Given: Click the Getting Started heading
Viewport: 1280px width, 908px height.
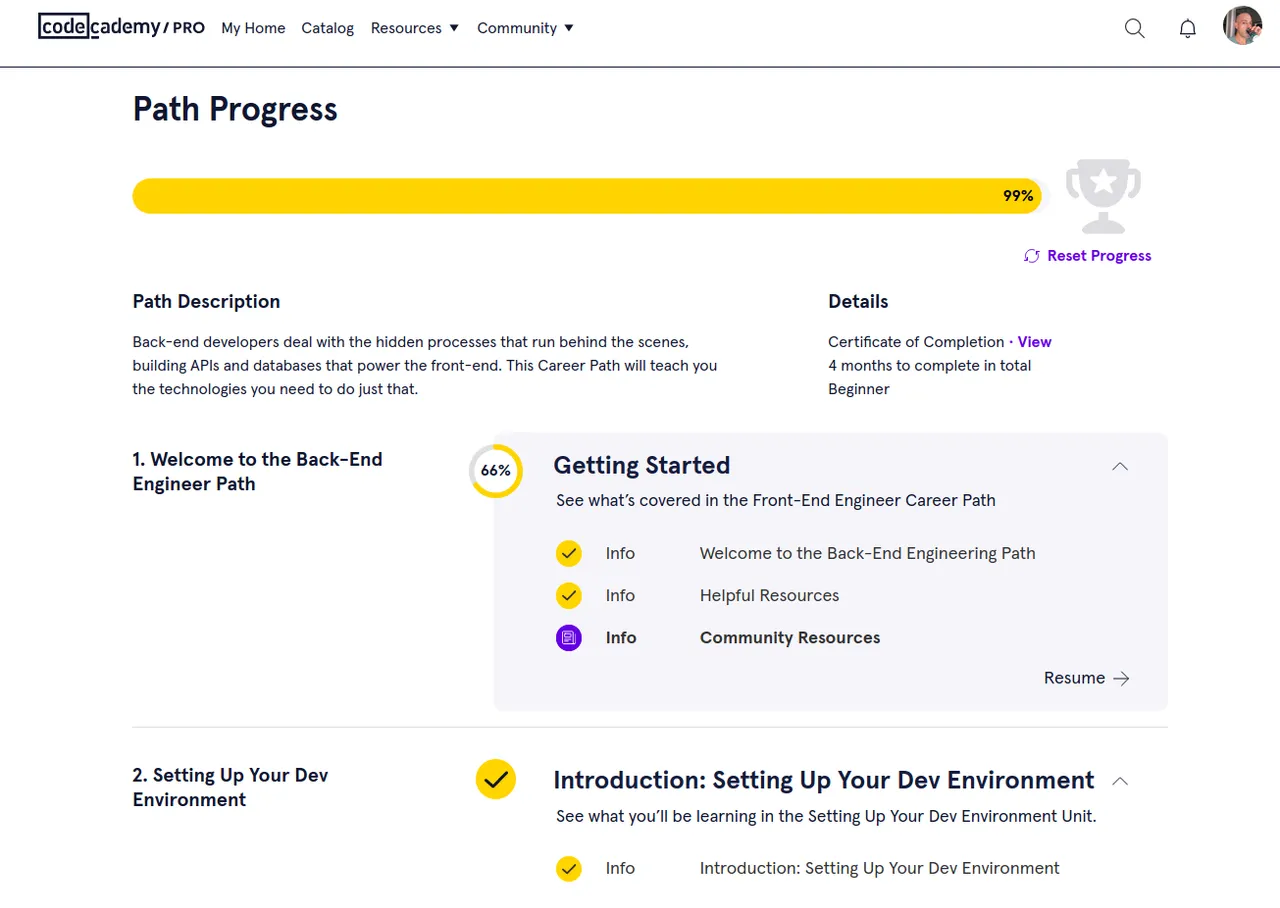Looking at the screenshot, I should click(642, 465).
